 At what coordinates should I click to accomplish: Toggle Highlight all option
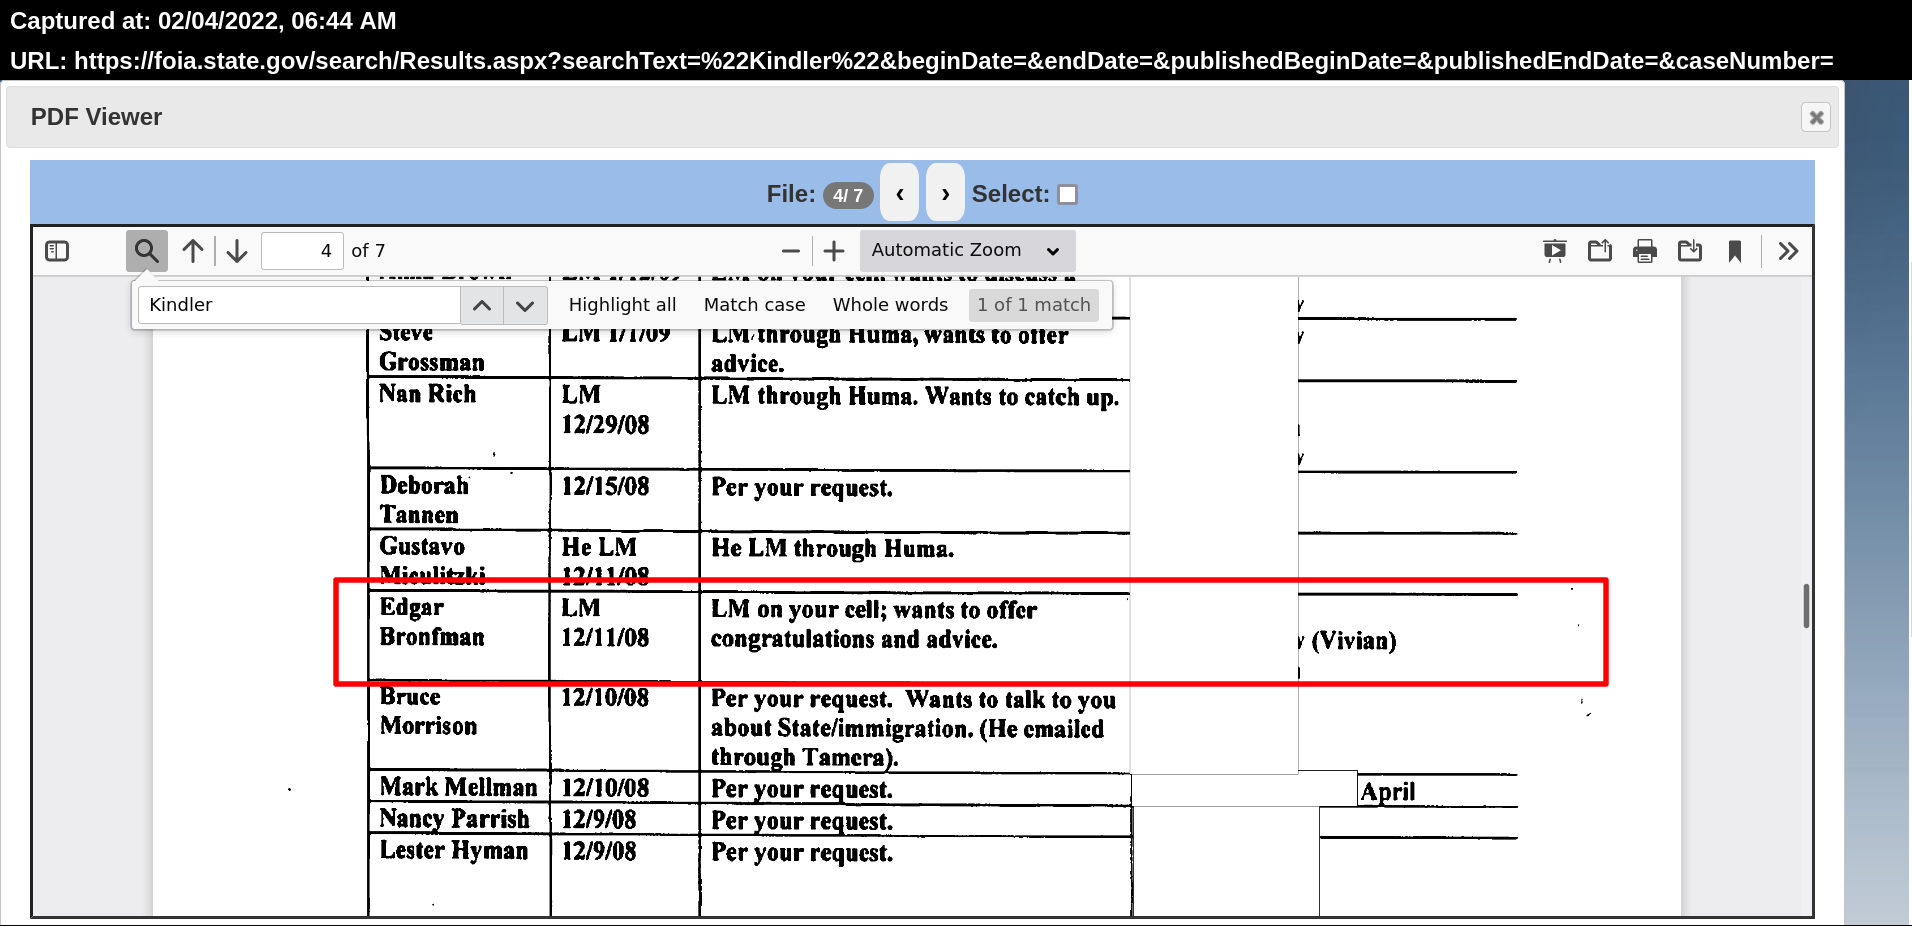pyautogui.click(x=622, y=305)
